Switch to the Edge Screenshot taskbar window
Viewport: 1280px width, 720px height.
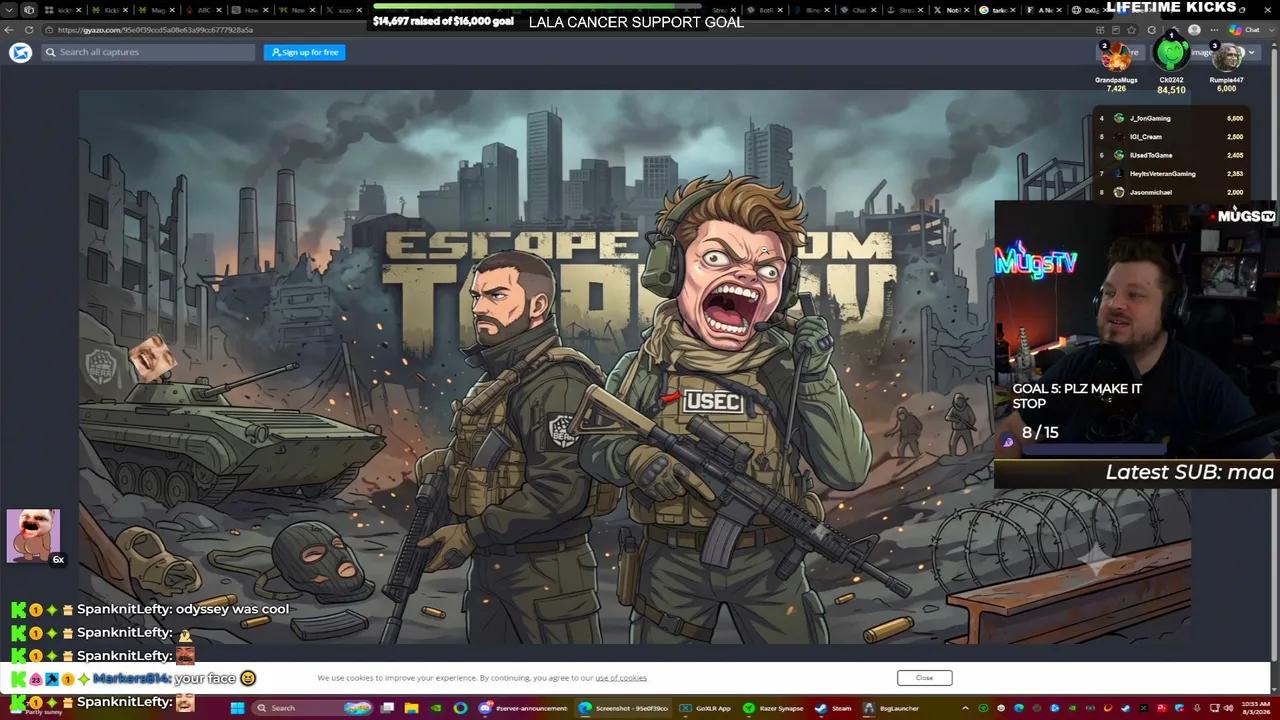point(623,708)
